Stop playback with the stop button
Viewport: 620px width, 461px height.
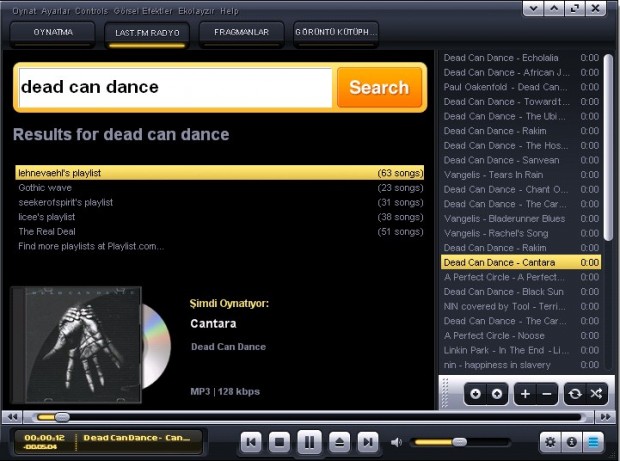(280, 442)
